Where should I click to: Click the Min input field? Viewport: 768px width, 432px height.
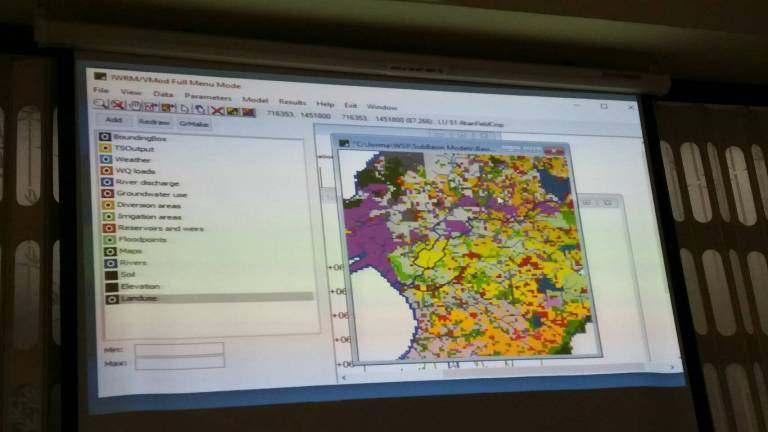(x=179, y=349)
